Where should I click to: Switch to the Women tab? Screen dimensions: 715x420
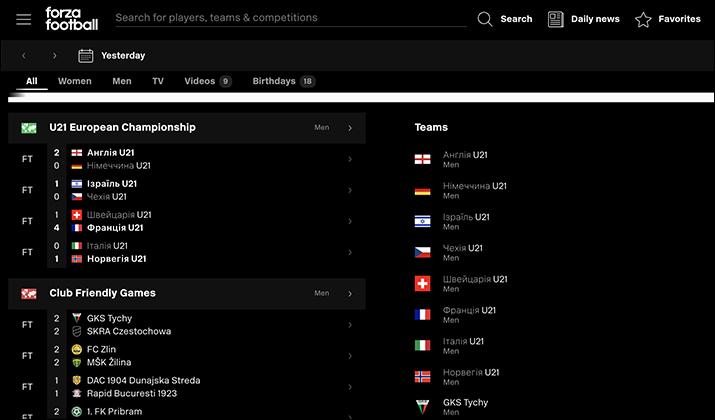(75, 81)
